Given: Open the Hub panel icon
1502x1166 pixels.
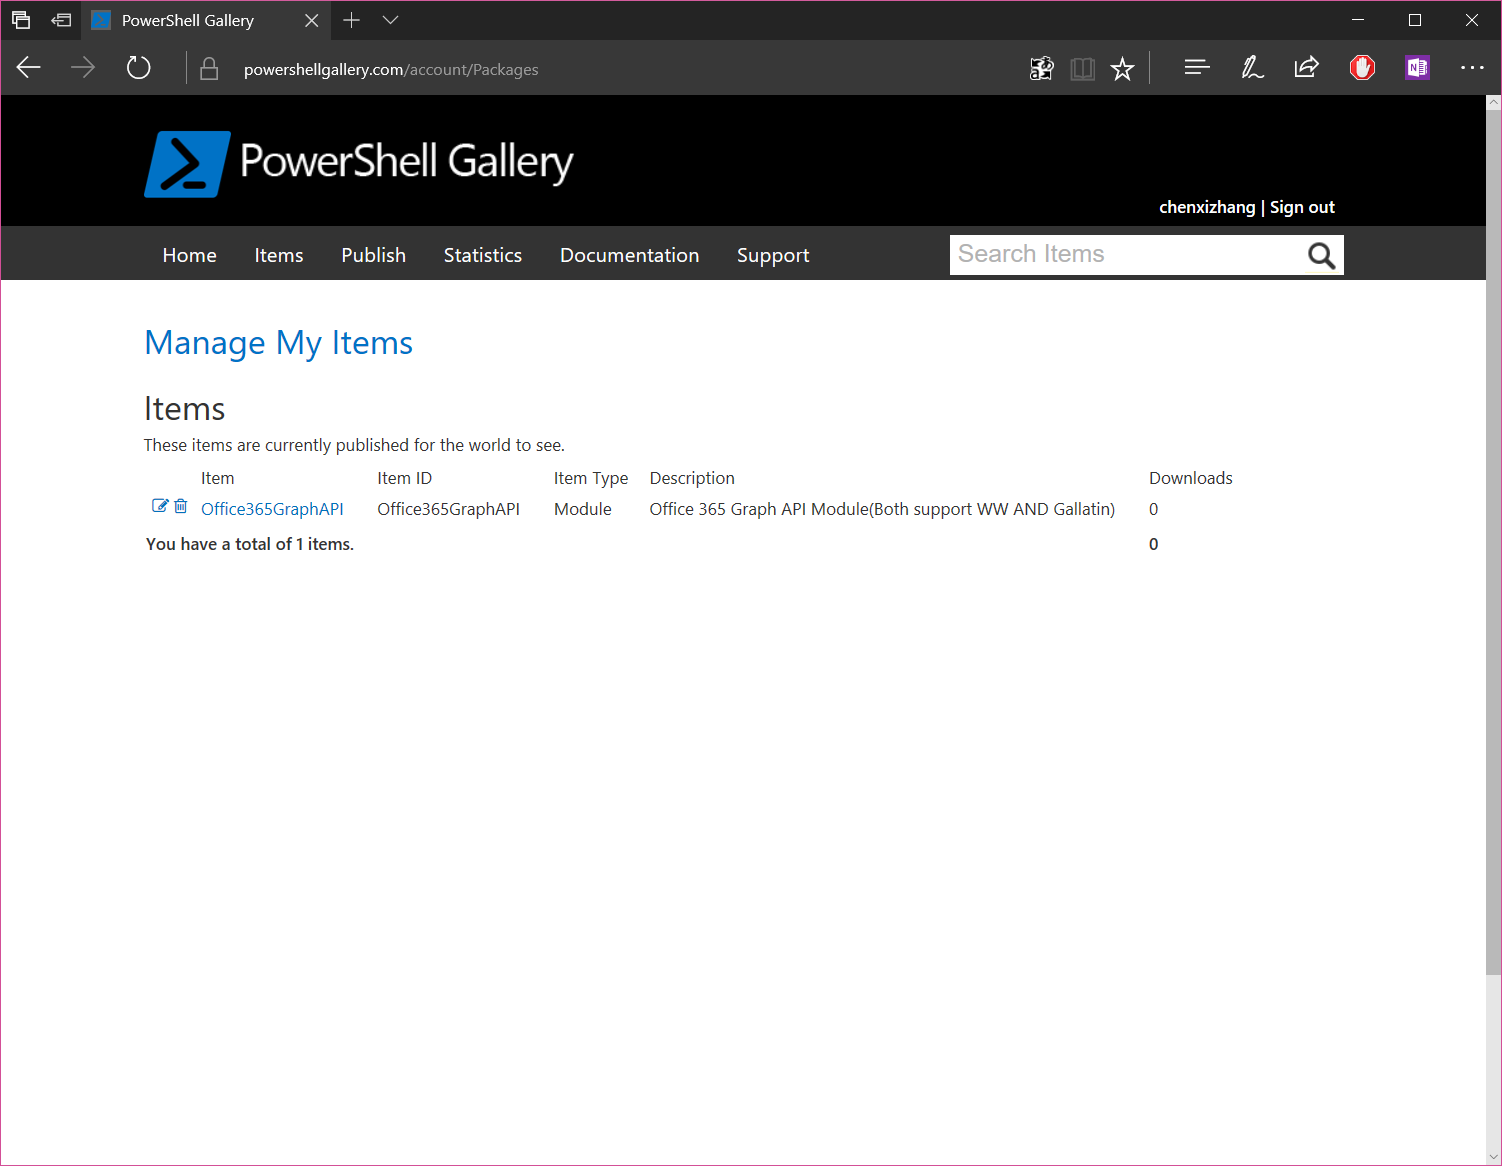Looking at the screenshot, I should [x=1197, y=67].
